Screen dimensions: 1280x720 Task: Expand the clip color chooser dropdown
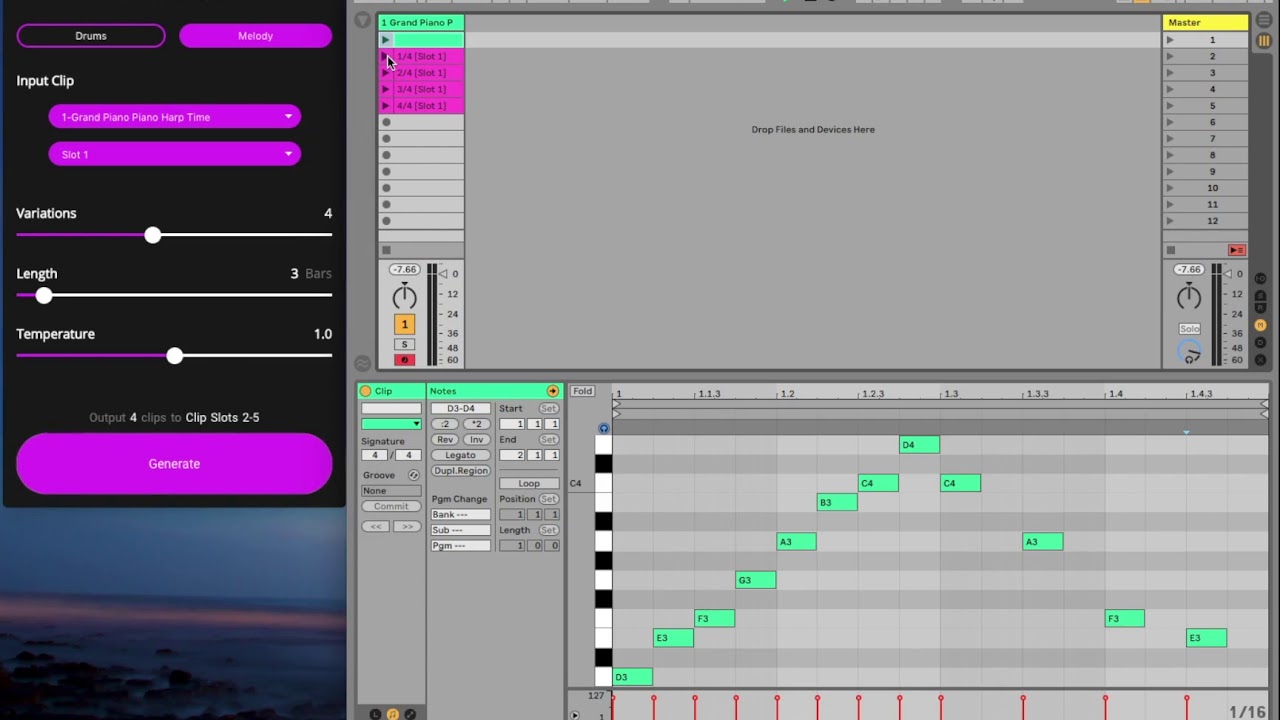pos(391,424)
